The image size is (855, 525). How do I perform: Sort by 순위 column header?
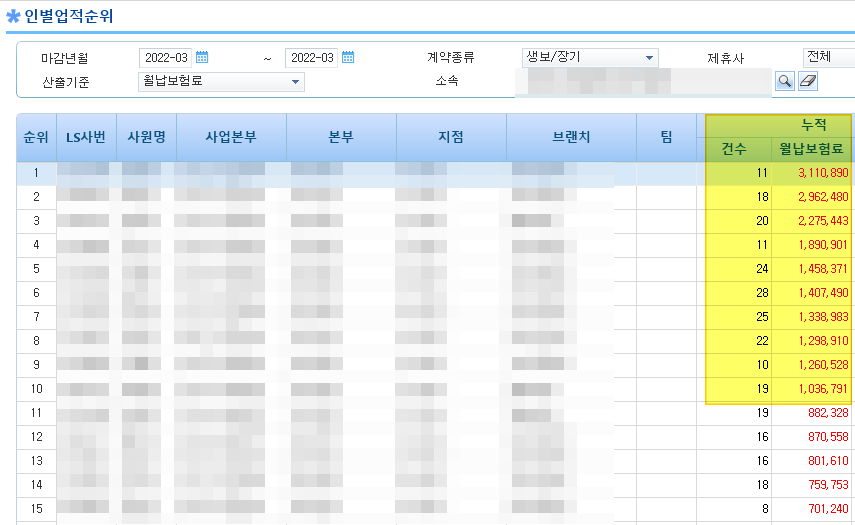pos(37,137)
